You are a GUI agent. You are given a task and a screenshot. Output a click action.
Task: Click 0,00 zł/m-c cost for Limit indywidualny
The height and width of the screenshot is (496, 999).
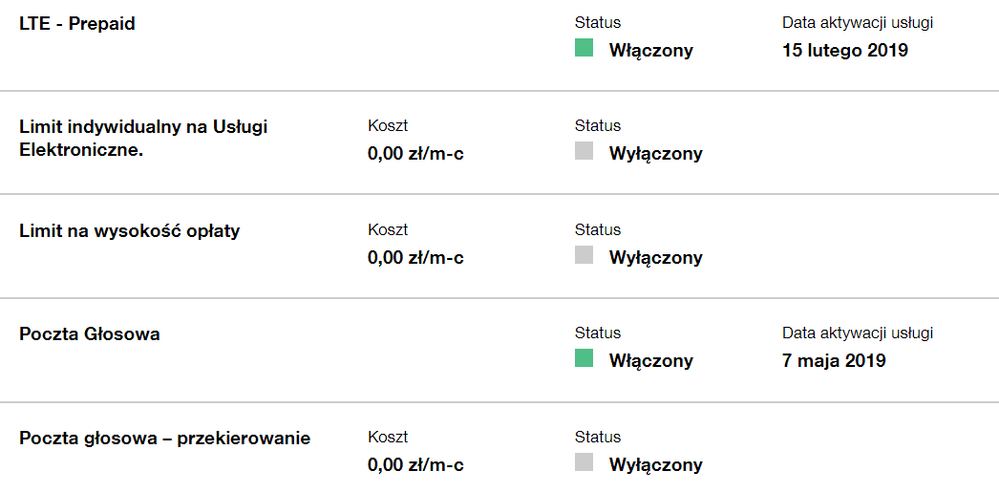pyautogui.click(x=415, y=154)
